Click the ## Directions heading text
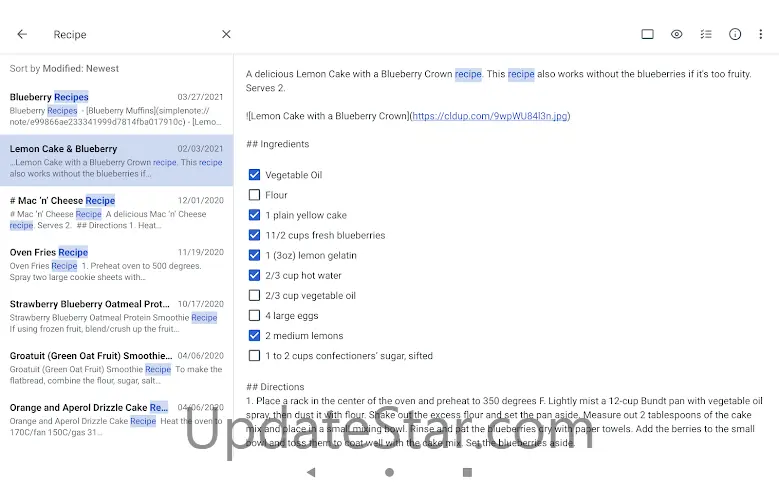779x487 pixels. pos(275,387)
